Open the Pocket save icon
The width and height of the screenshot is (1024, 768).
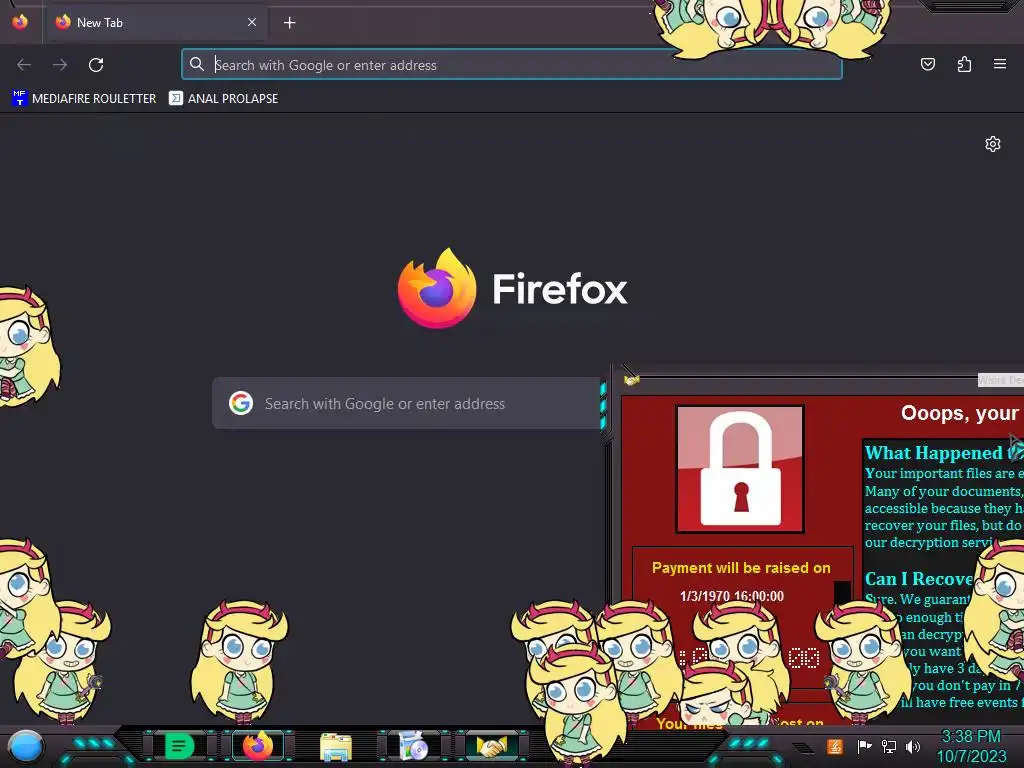point(927,64)
